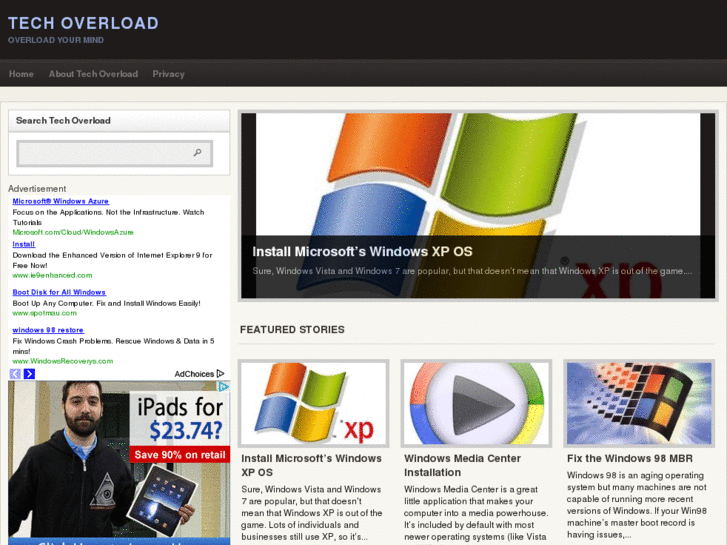This screenshot has width=727, height=545.
Task: Click the slider excerpt starting 'Sure, Windows Vista'
Action: (x=472, y=271)
